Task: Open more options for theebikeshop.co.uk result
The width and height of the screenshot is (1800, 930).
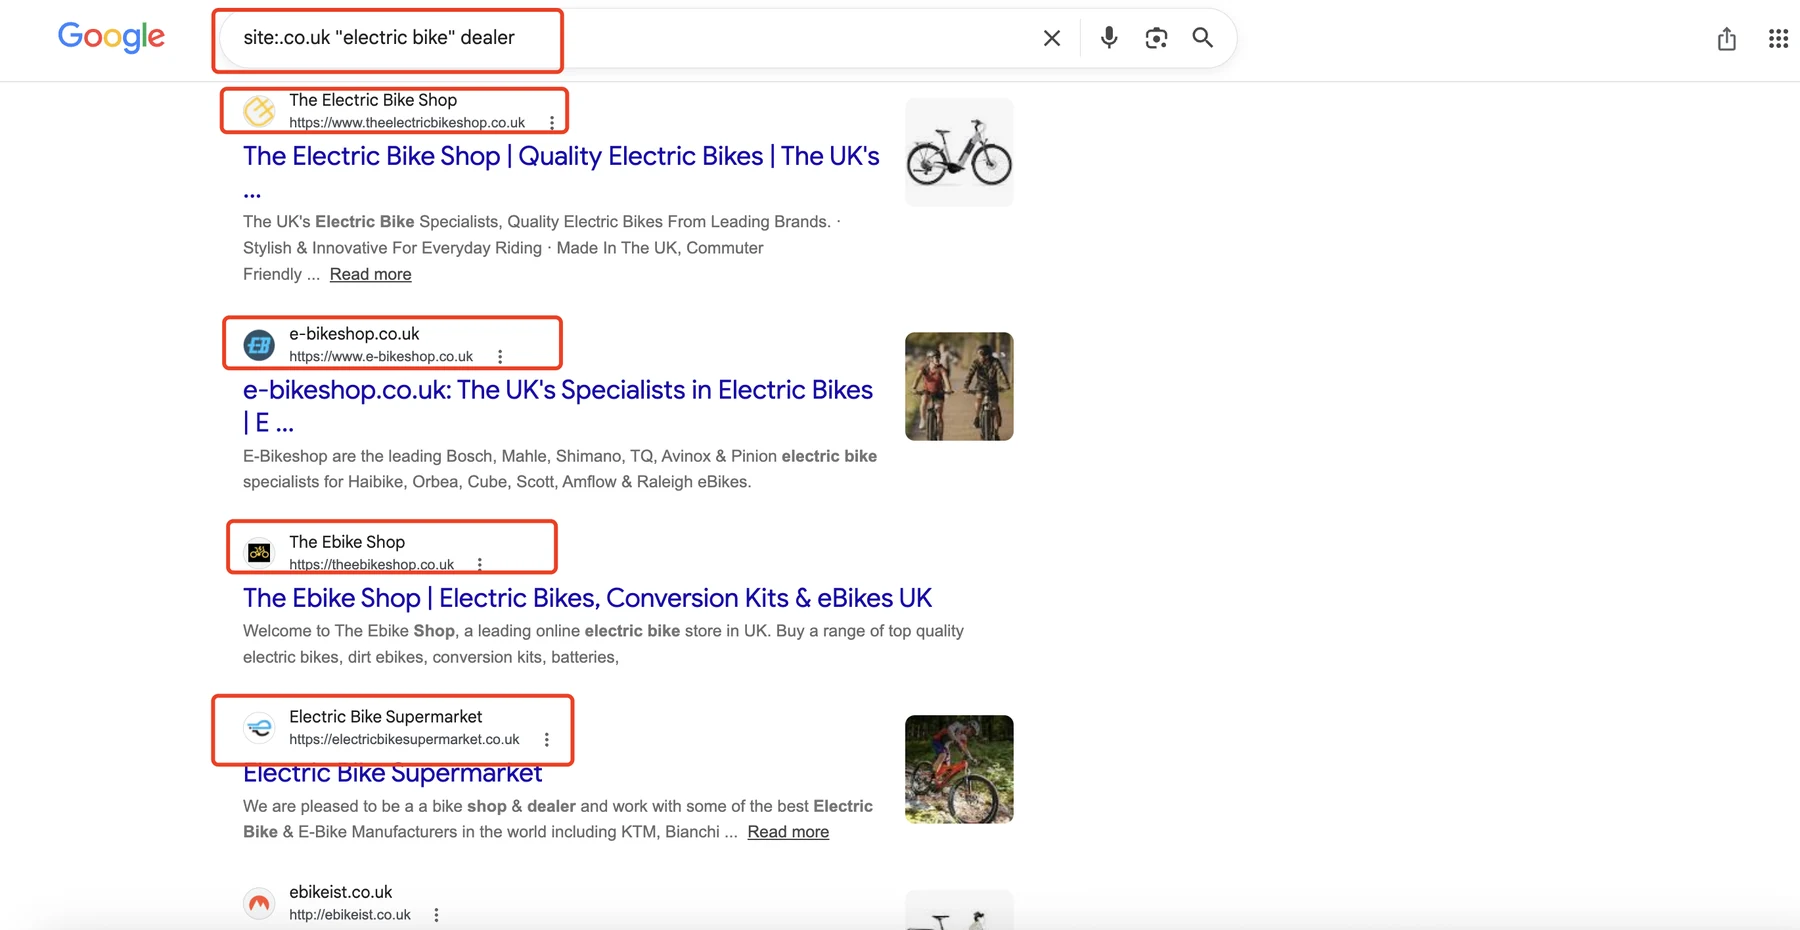Action: pyautogui.click(x=480, y=565)
